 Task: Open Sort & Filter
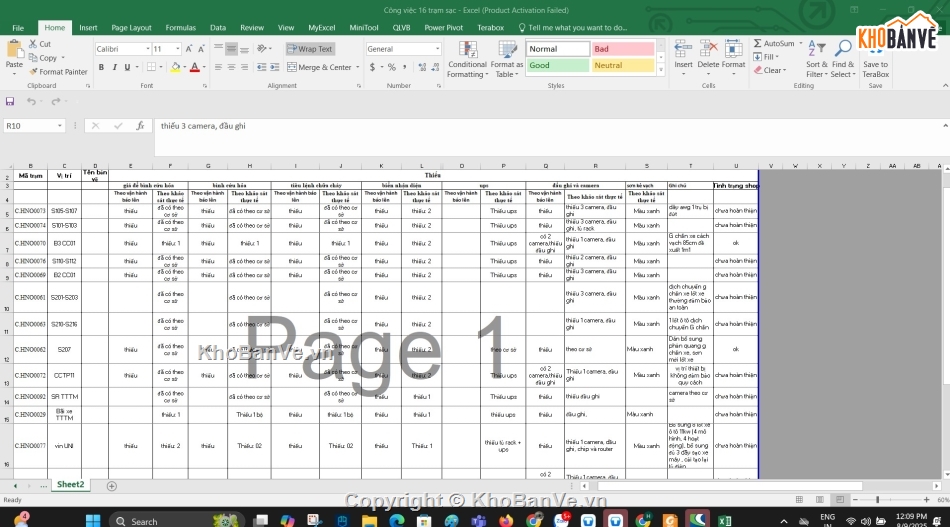coord(817,59)
